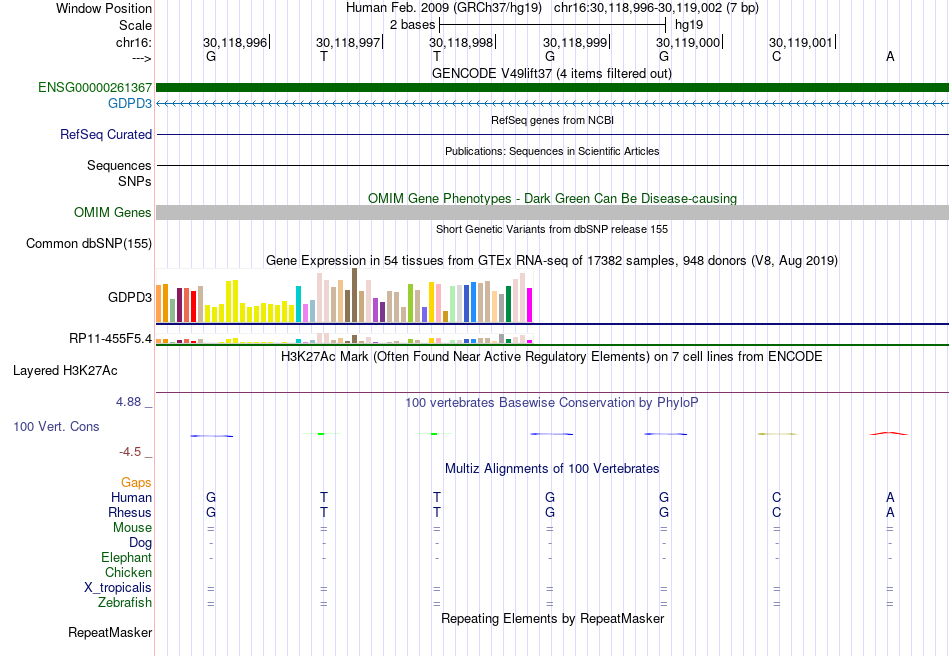Select the Human species row label
950x656 pixels.
tap(131, 497)
